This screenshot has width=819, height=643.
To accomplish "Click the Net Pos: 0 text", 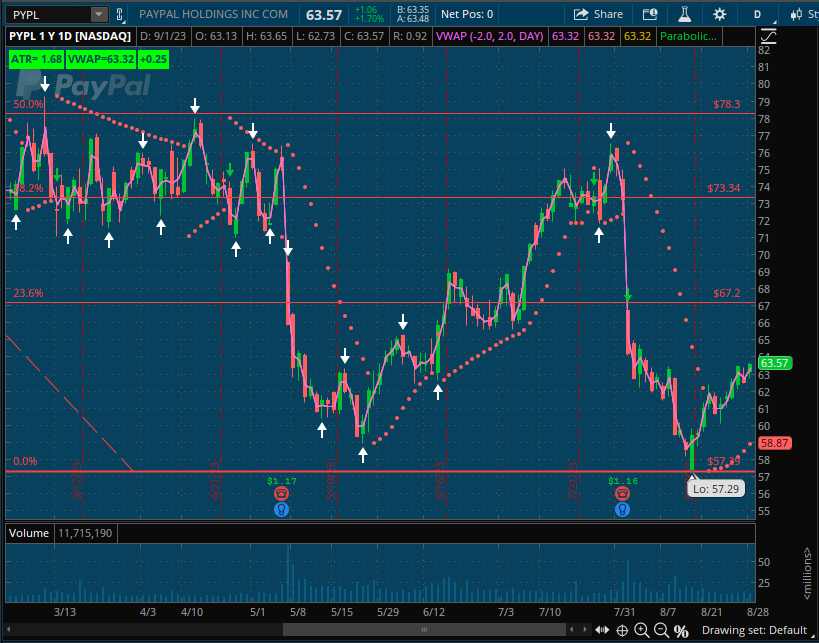I will pos(467,15).
